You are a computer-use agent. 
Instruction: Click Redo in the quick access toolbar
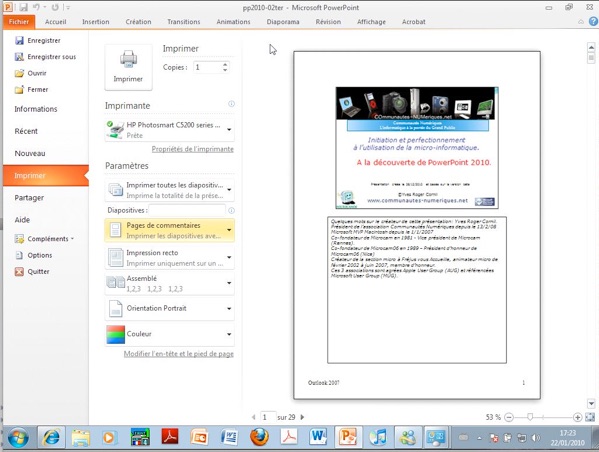55,7
